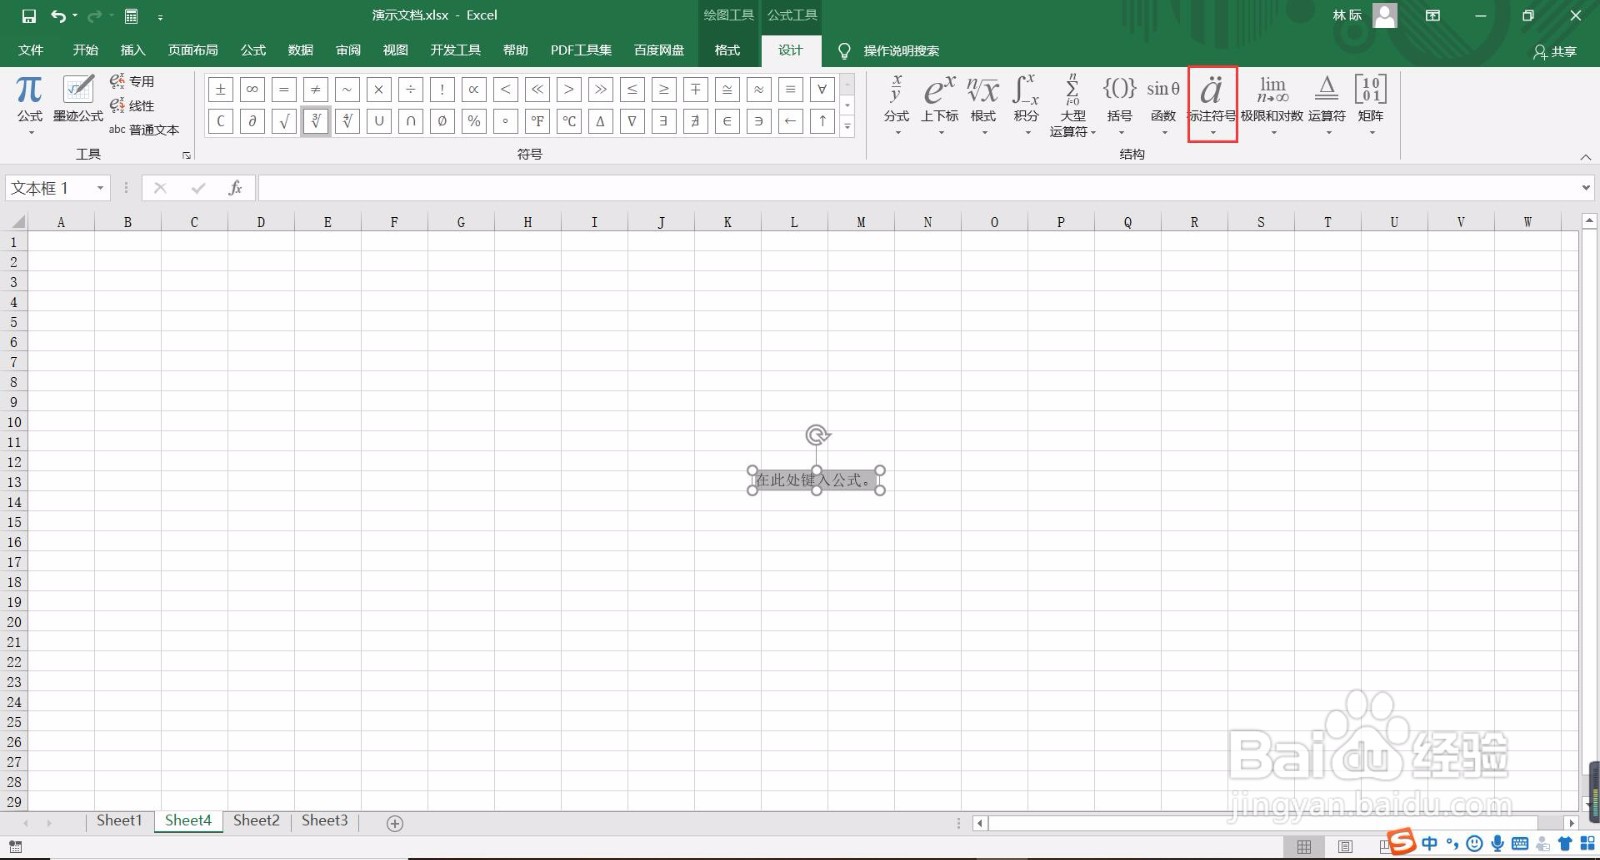Click the Insert Function fx button

pyautogui.click(x=235, y=188)
